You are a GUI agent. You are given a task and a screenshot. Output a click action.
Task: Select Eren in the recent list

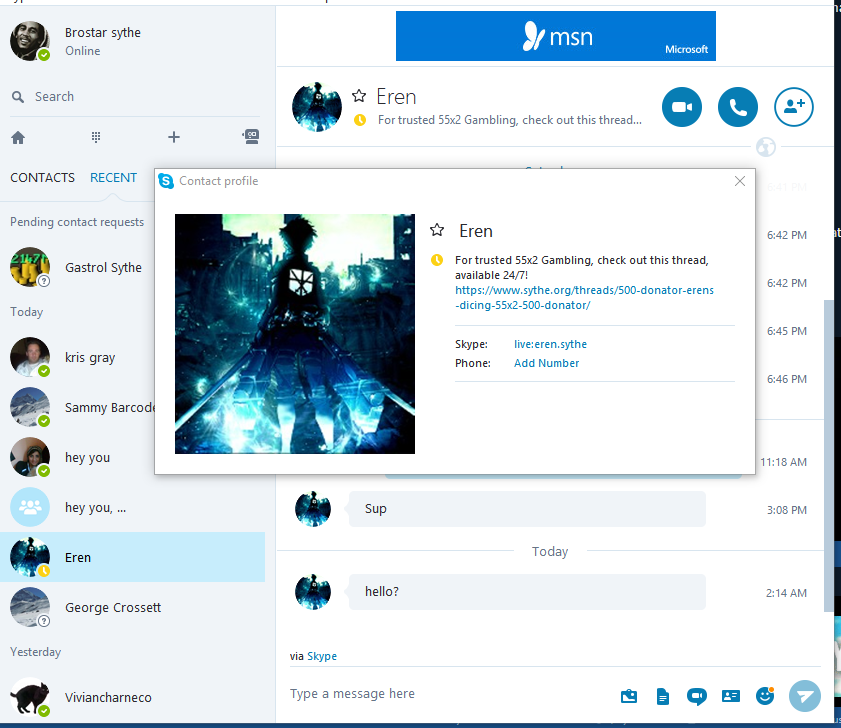(x=132, y=557)
